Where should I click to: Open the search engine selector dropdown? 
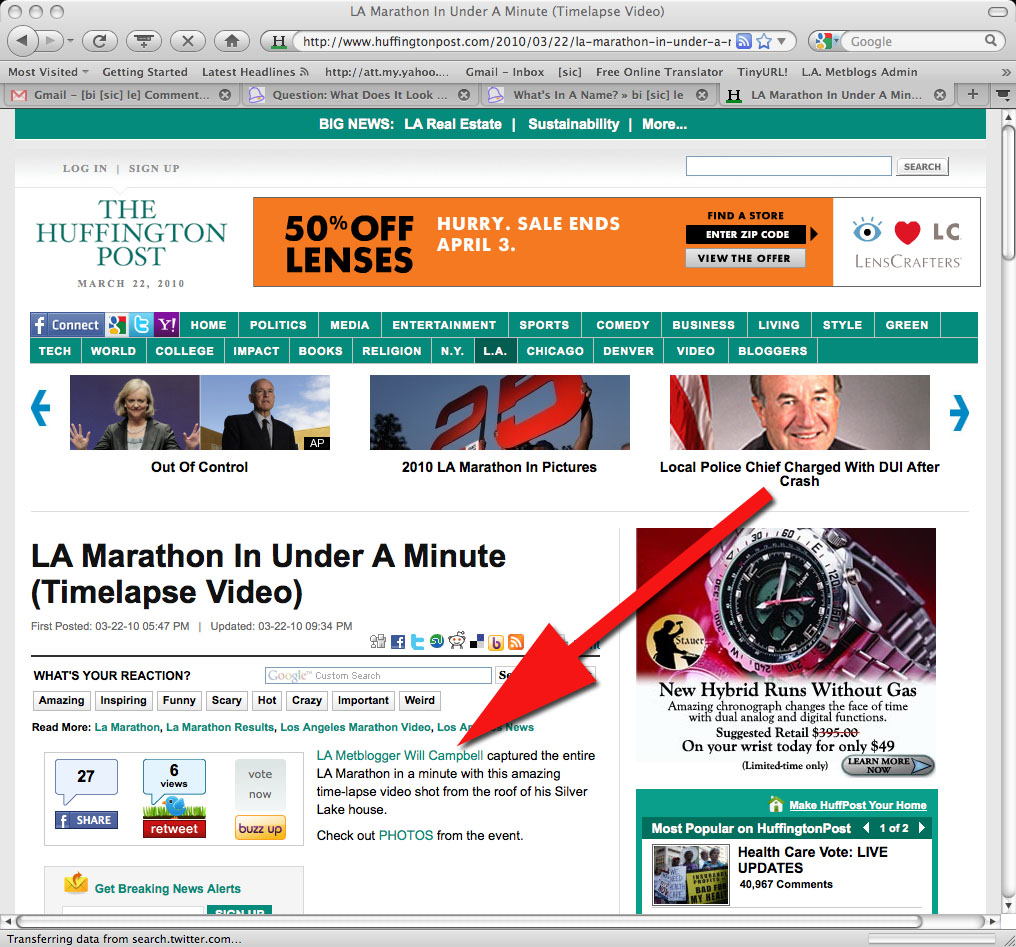[827, 41]
